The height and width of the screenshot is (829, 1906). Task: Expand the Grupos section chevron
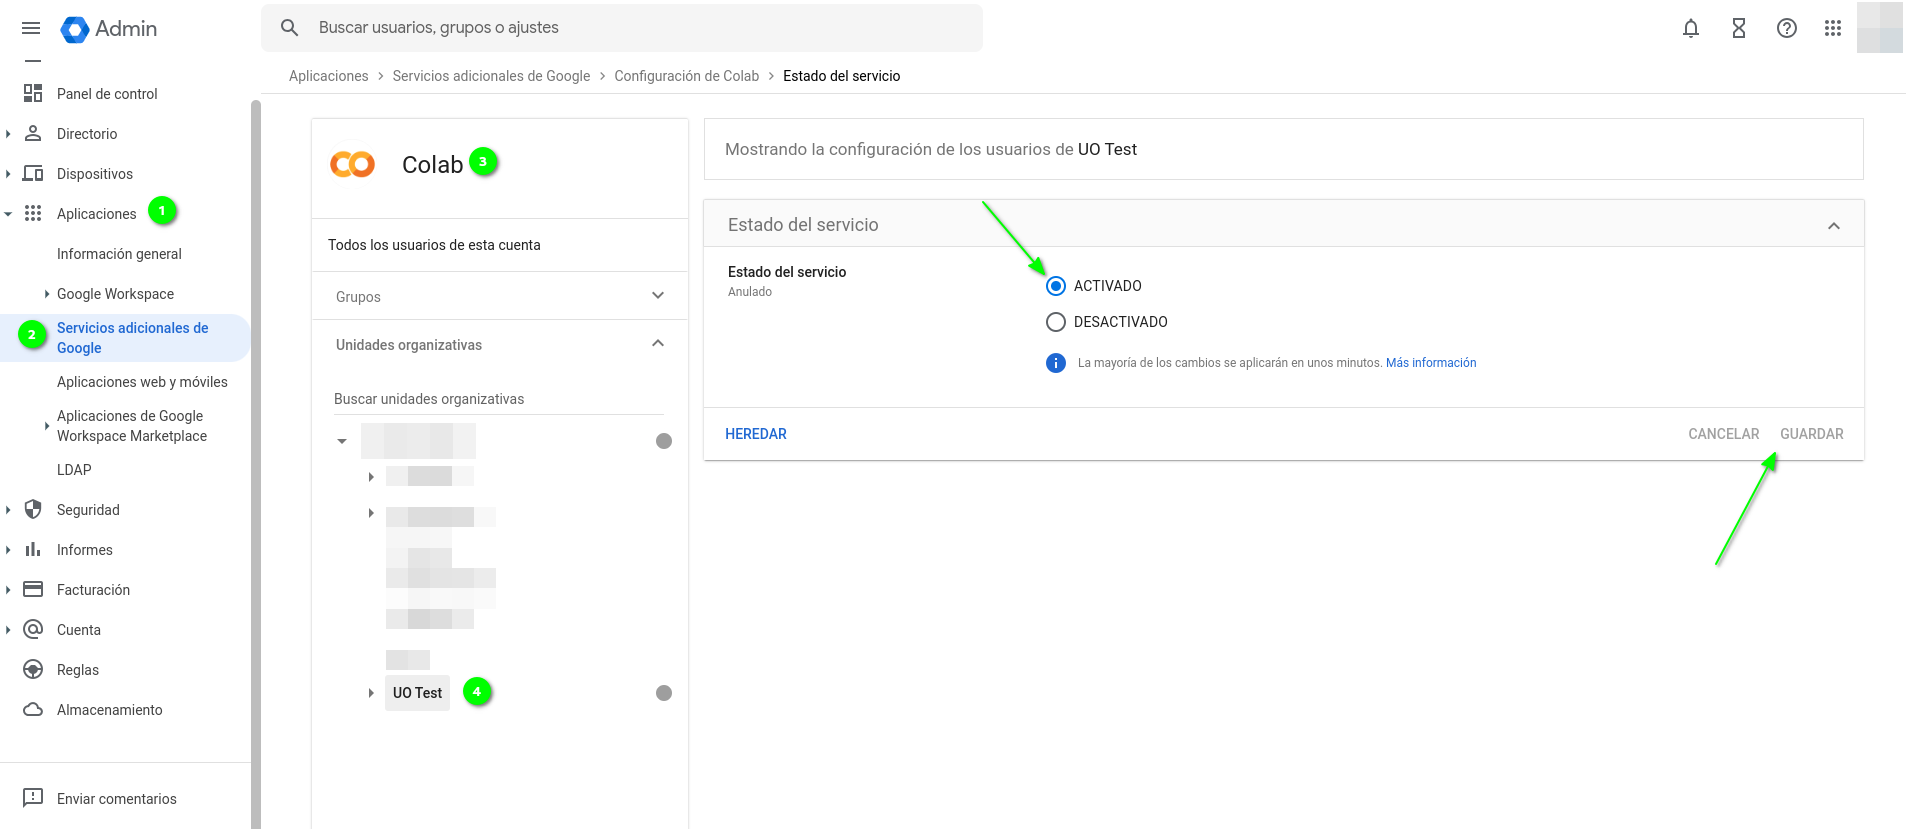pyautogui.click(x=658, y=295)
